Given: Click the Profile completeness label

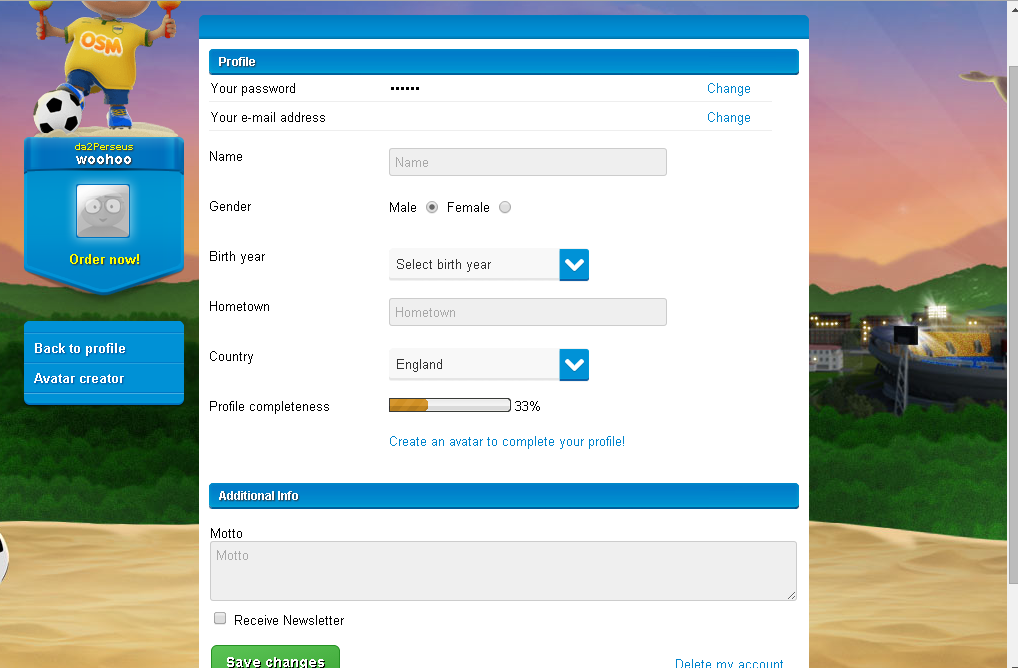Looking at the screenshot, I should [x=269, y=406].
